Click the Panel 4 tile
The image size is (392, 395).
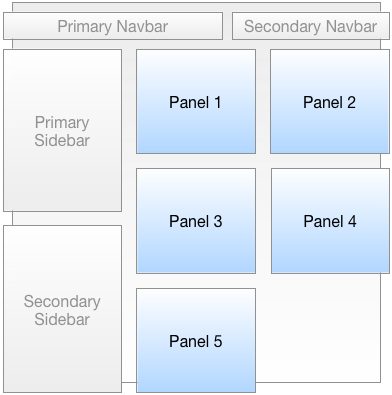pos(330,221)
